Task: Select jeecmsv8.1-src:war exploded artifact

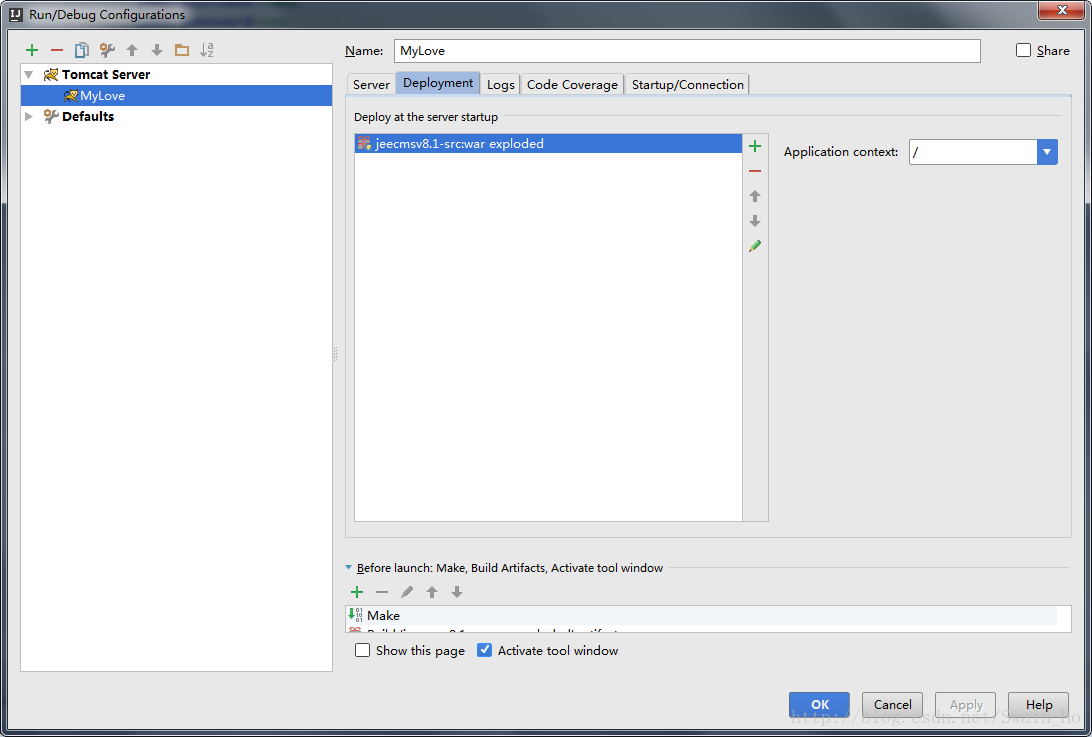Action: click(x=548, y=143)
